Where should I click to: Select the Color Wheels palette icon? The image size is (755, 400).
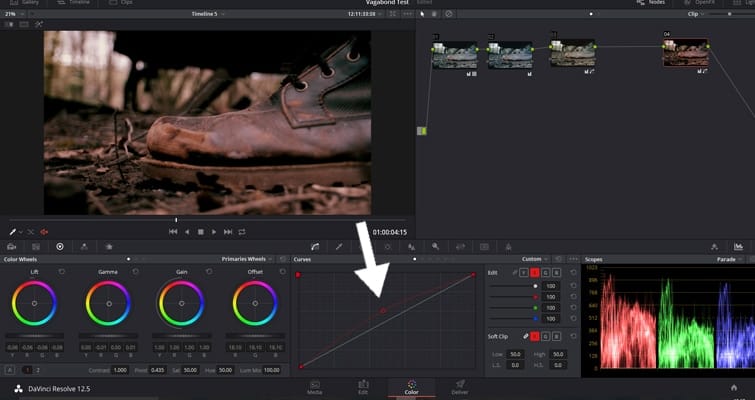pyautogui.click(x=59, y=246)
